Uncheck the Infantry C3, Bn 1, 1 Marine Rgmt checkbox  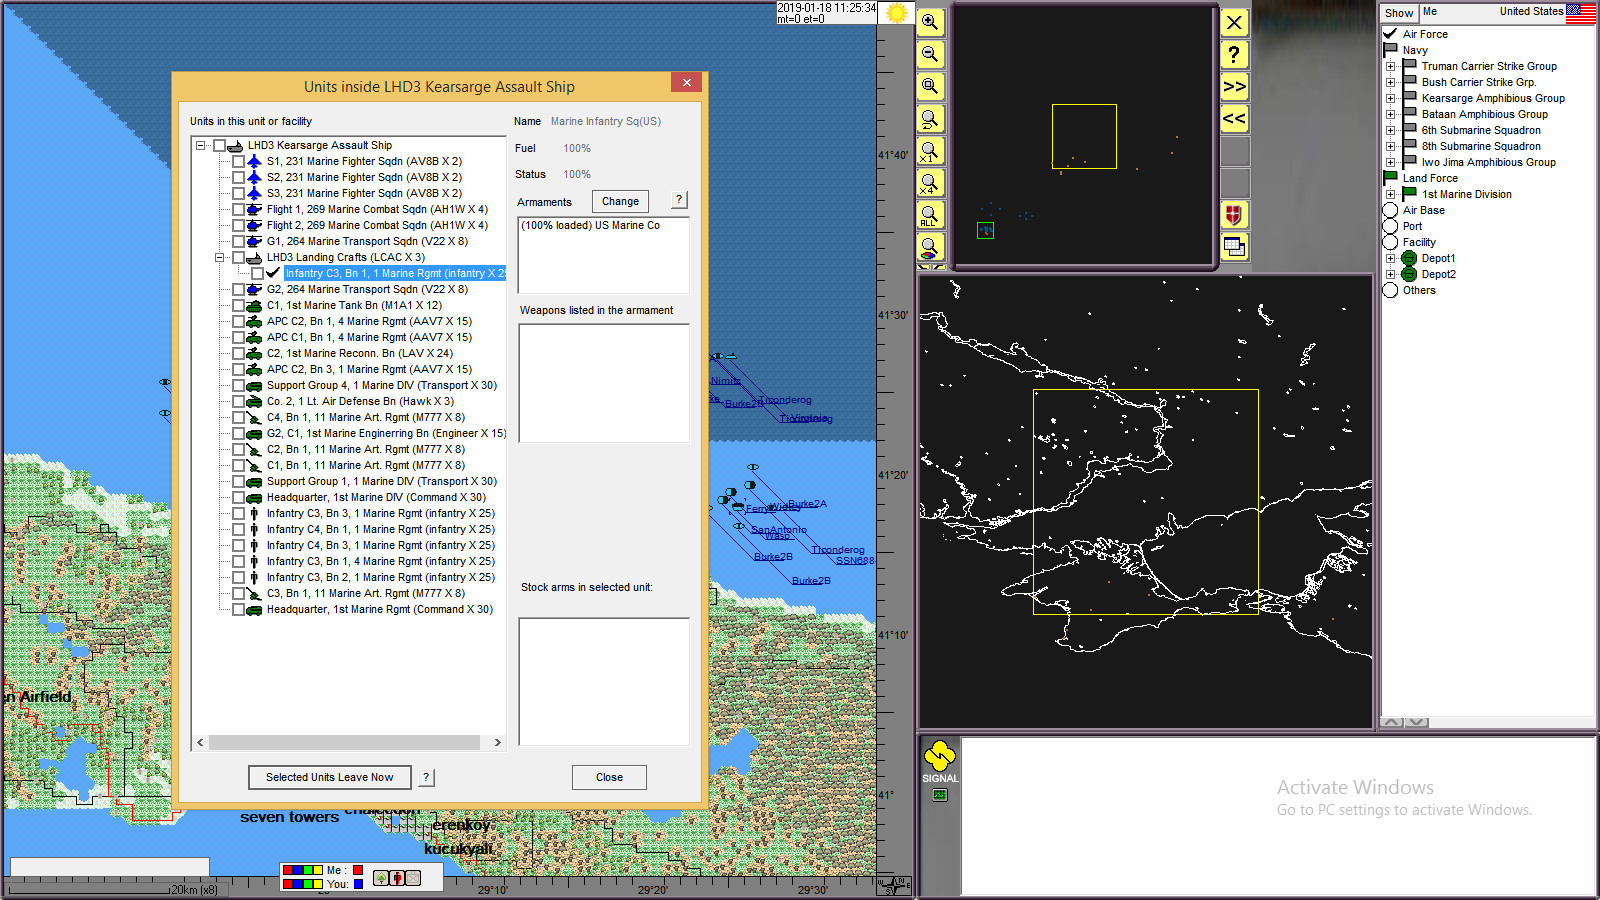(258, 273)
